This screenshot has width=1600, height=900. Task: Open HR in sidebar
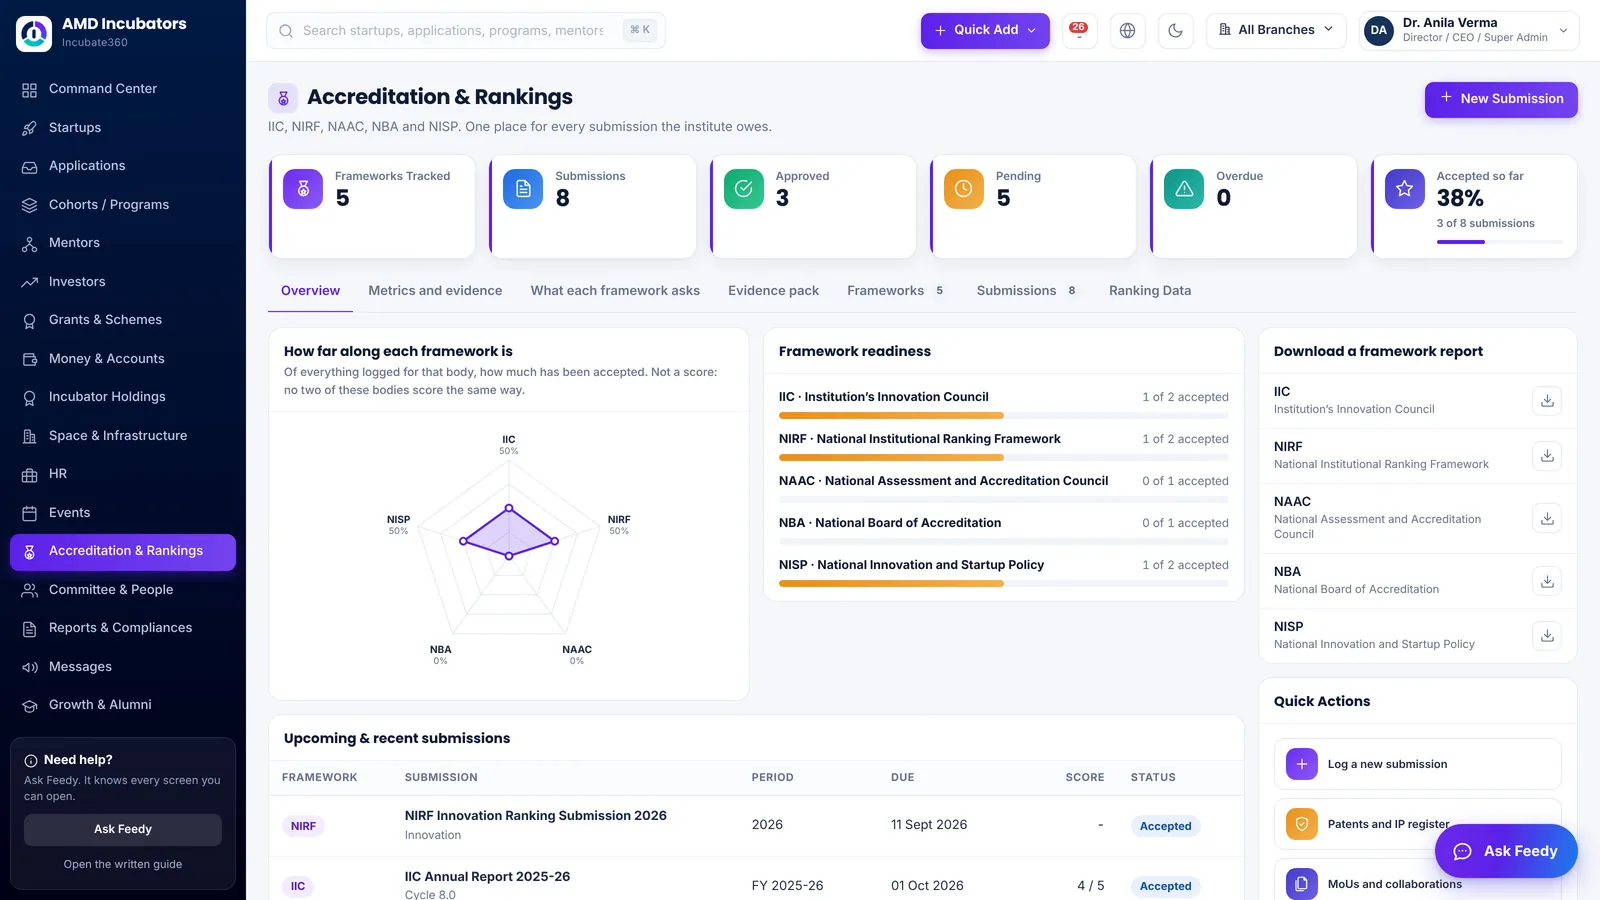pyautogui.click(x=123, y=474)
